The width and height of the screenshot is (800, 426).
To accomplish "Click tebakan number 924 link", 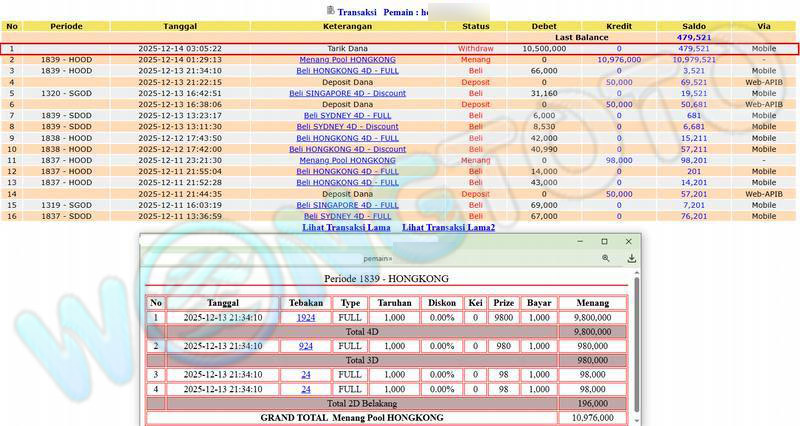I will pos(305,345).
